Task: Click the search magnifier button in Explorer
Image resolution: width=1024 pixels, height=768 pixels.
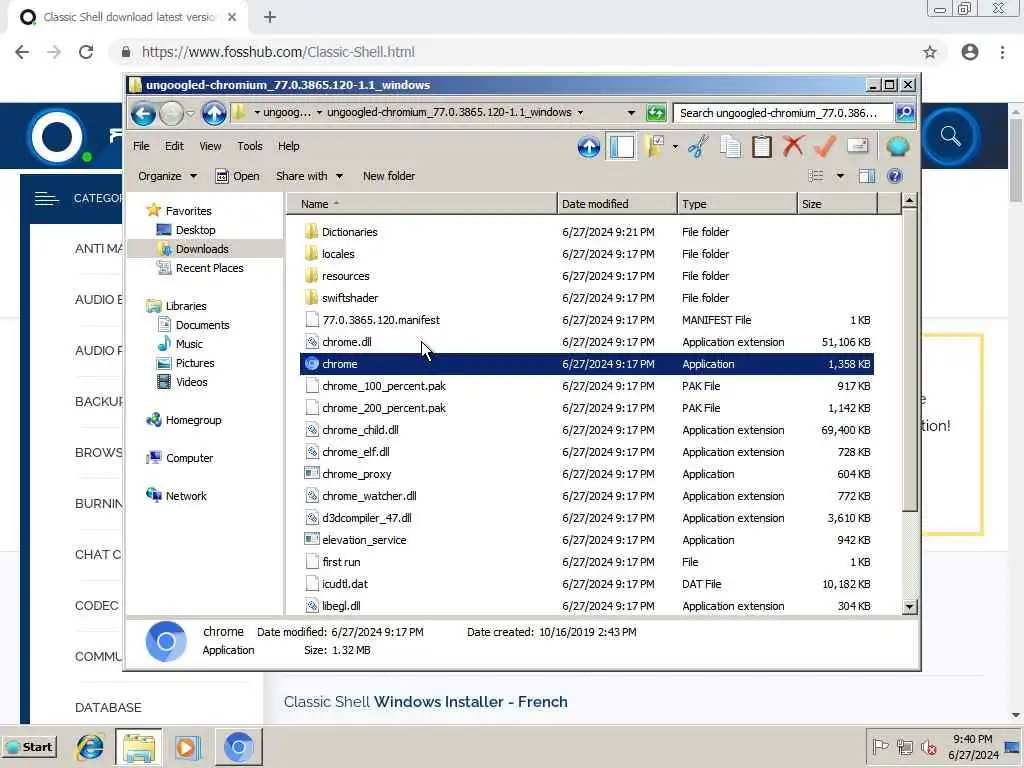Action: (x=904, y=113)
